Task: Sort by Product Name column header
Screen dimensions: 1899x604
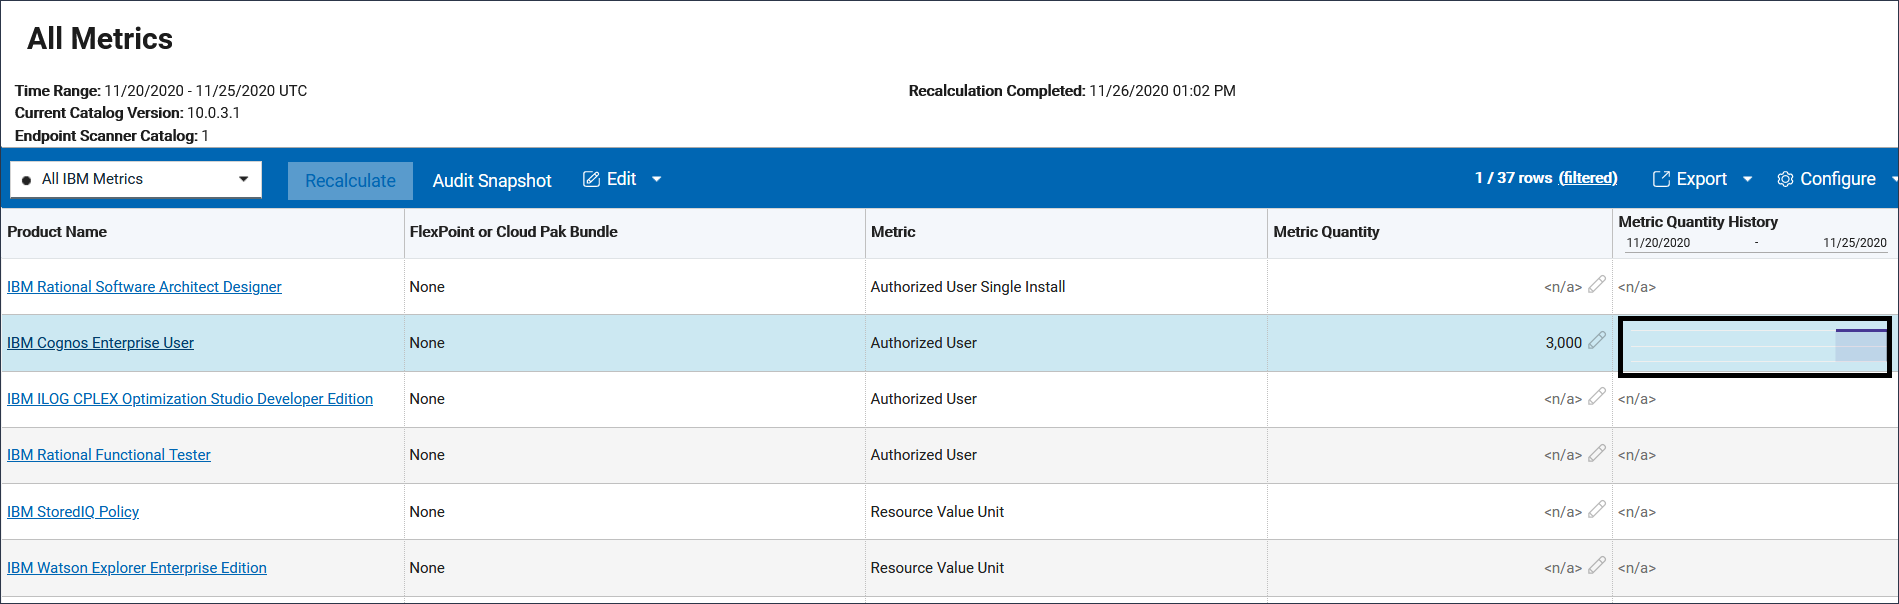Action: (x=57, y=232)
